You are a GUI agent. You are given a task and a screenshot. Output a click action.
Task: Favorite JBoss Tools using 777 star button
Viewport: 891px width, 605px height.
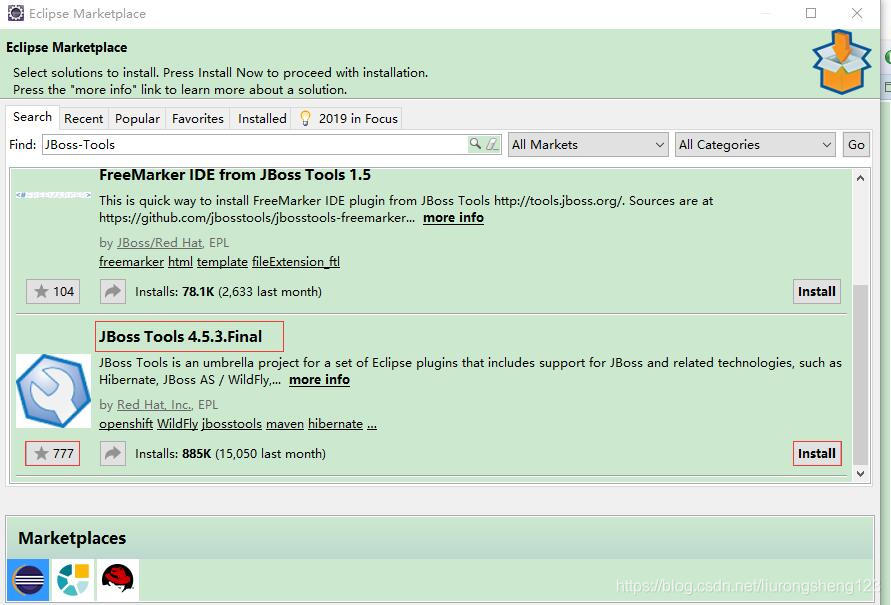(x=53, y=453)
